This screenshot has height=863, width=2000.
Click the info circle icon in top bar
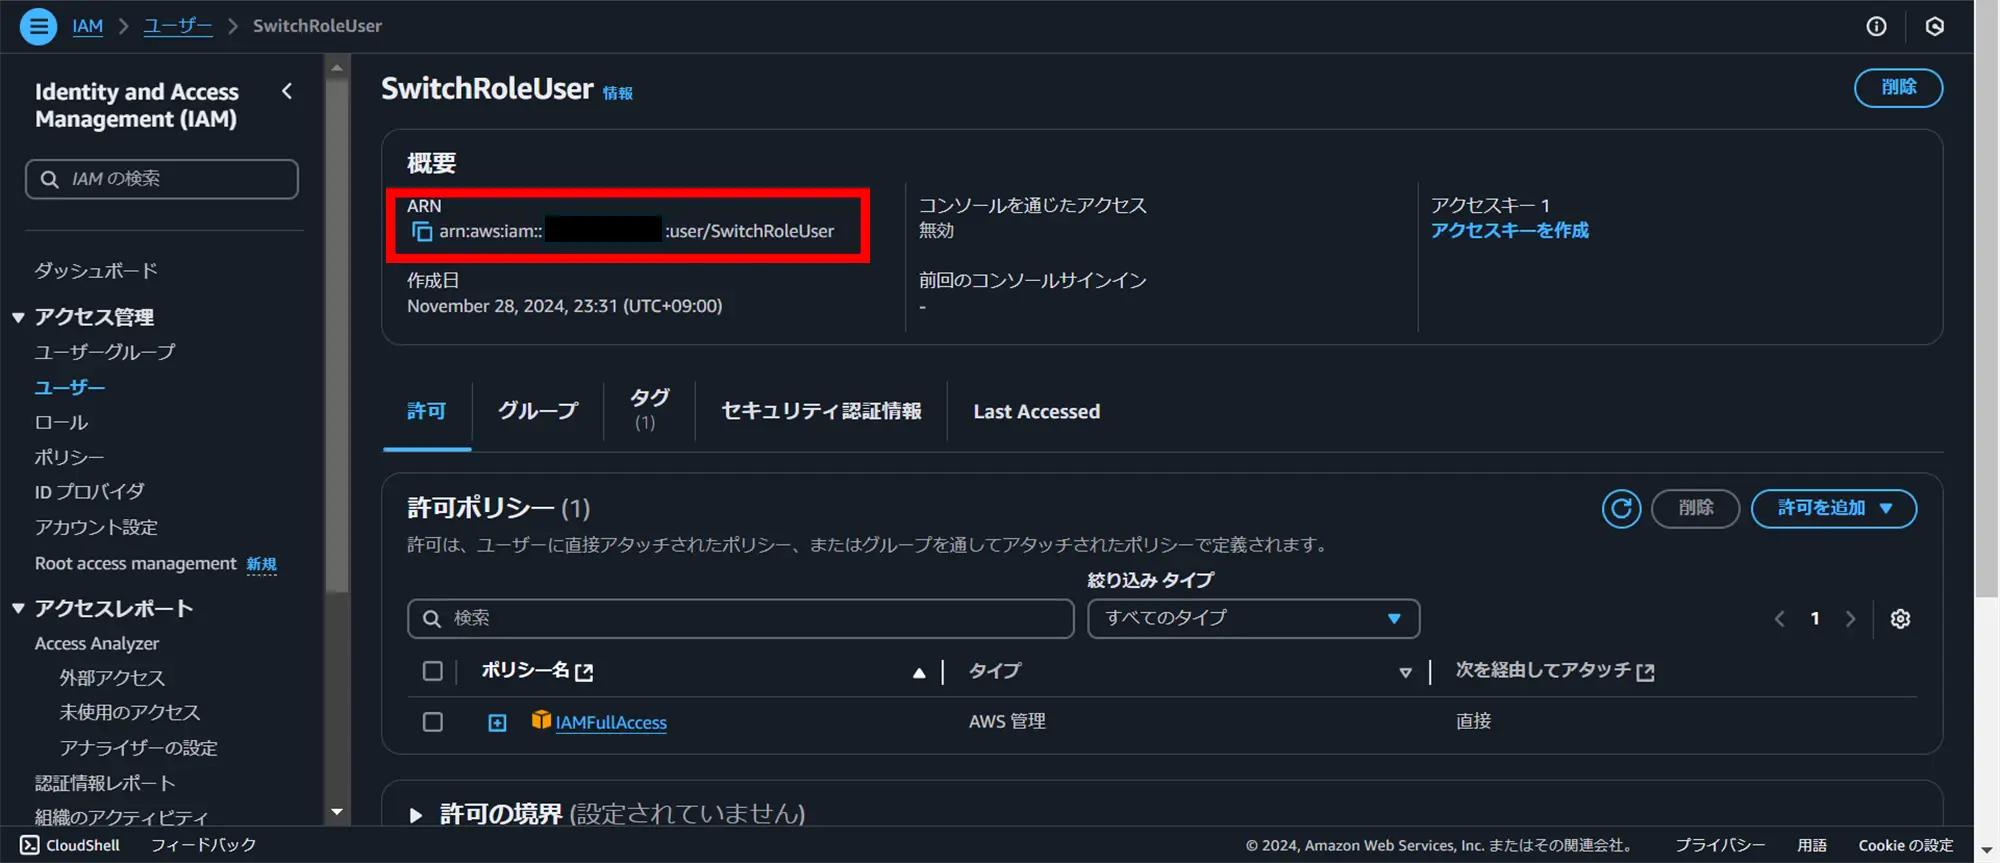[x=1876, y=26]
